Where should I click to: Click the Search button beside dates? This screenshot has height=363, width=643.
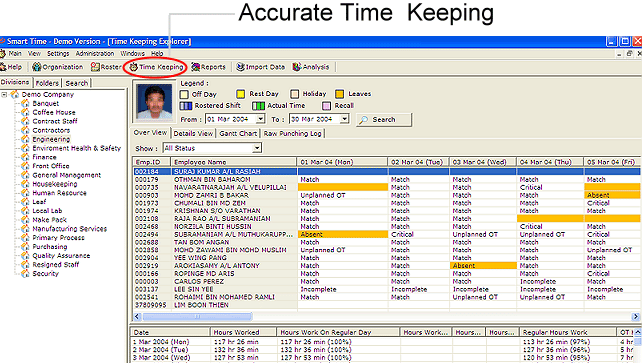(x=384, y=119)
